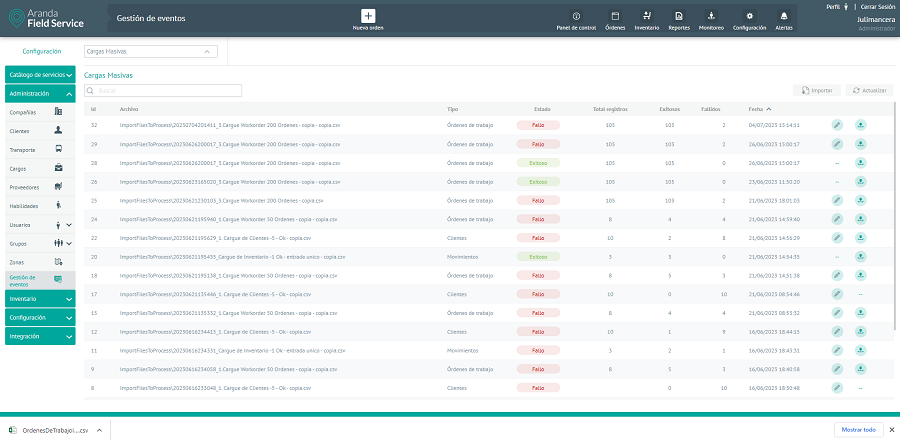Open the Zonas sidebar item
900x441 pixels.
(40, 262)
